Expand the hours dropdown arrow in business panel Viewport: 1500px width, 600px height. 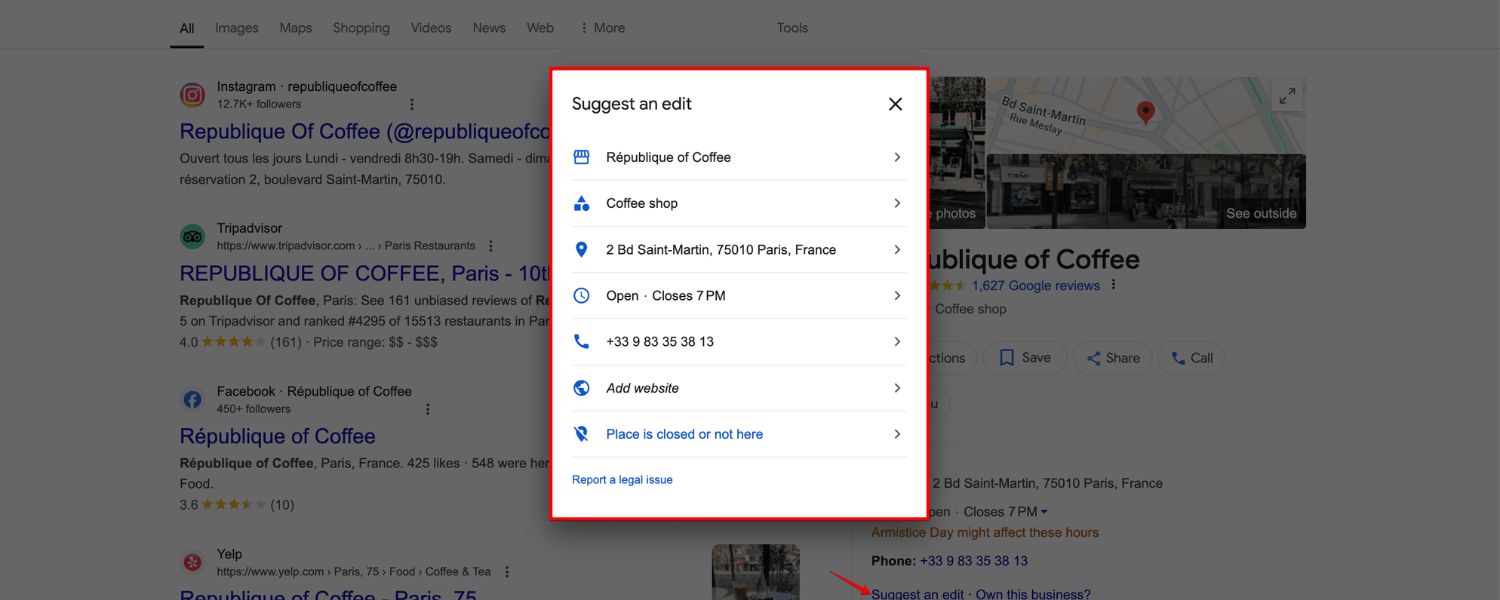pos(1044,512)
